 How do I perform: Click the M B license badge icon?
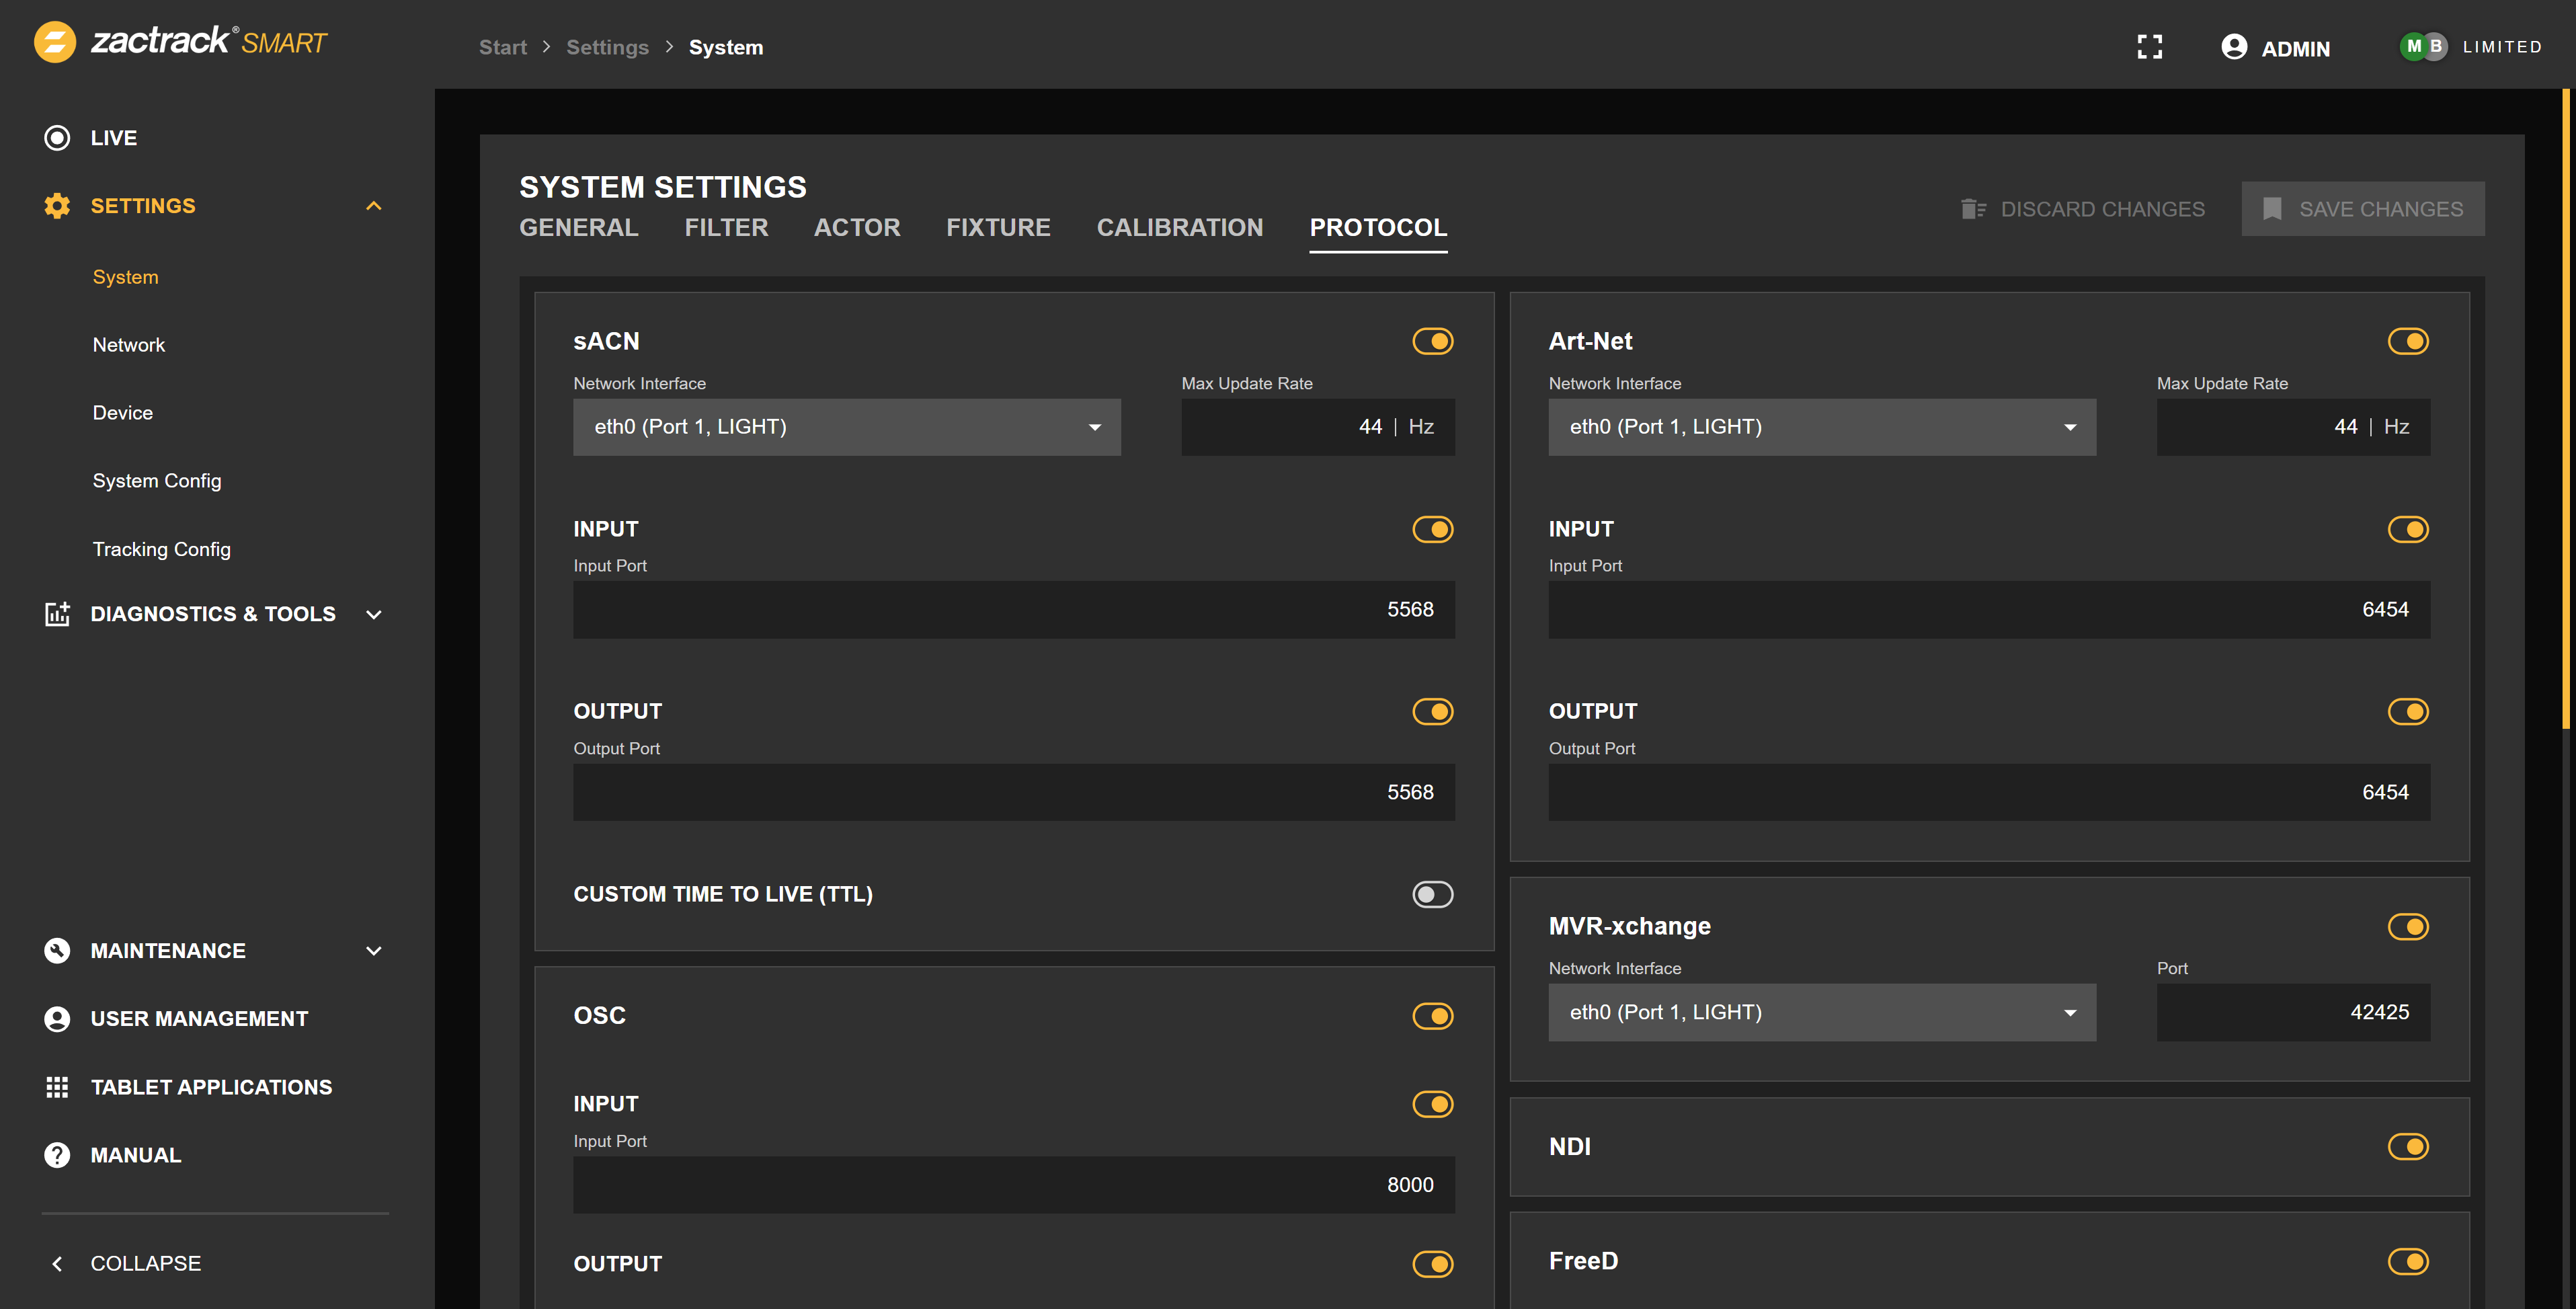pos(2424,46)
